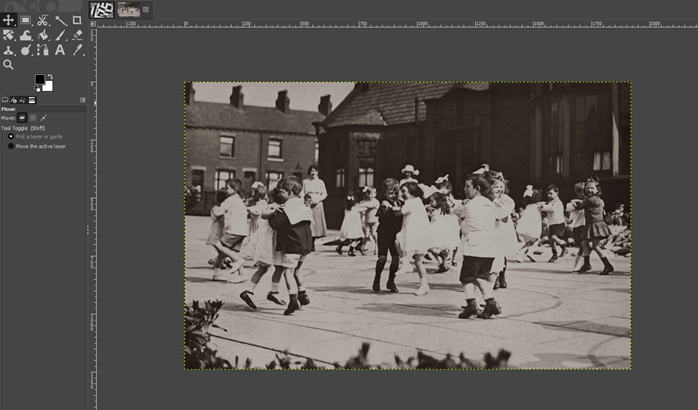Close the sepia photo image tab
The image size is (698, 410).
[x=146, y=9]
